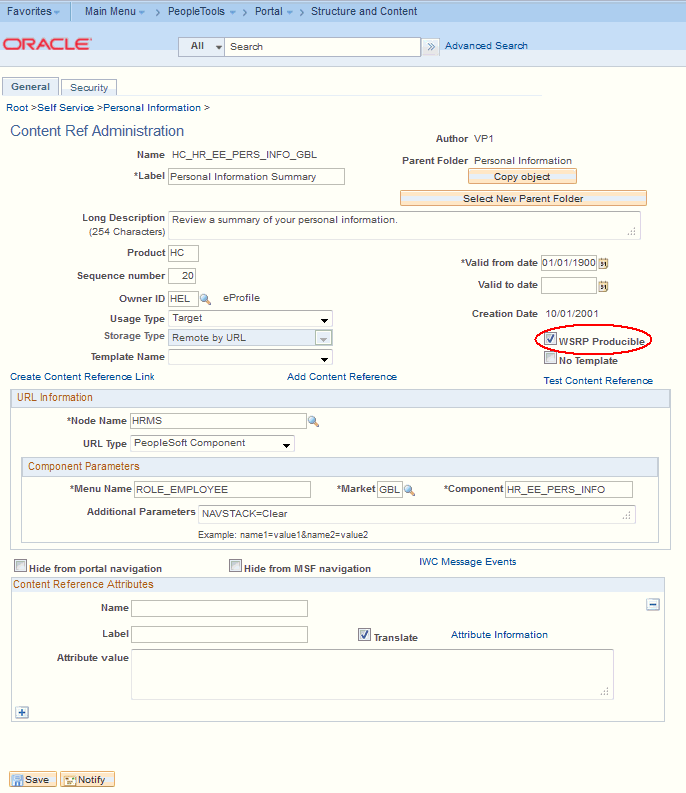Check Hide from MSF navigation

click(235, 565)
